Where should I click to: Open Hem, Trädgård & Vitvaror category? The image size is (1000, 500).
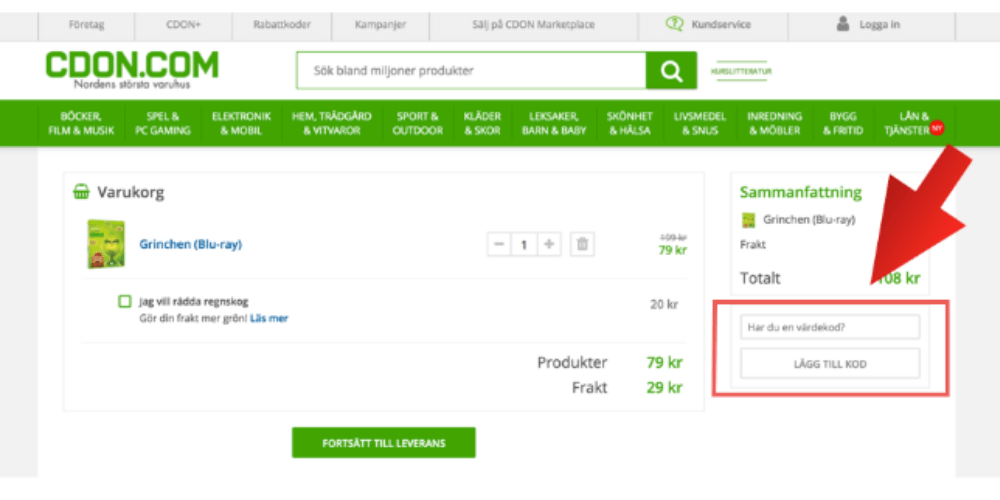tap(332, 124)
